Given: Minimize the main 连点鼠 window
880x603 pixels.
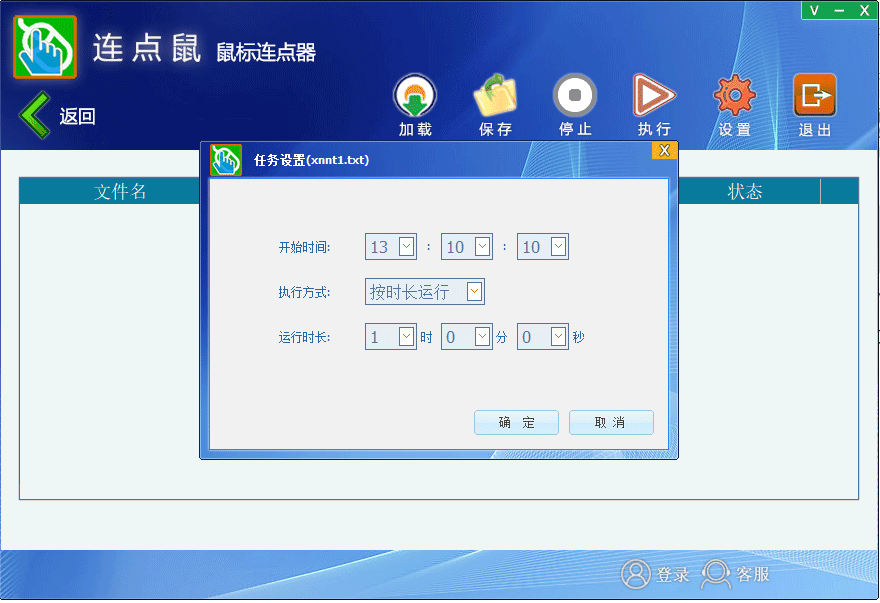Looking at the screenshot, I should 840,10.
